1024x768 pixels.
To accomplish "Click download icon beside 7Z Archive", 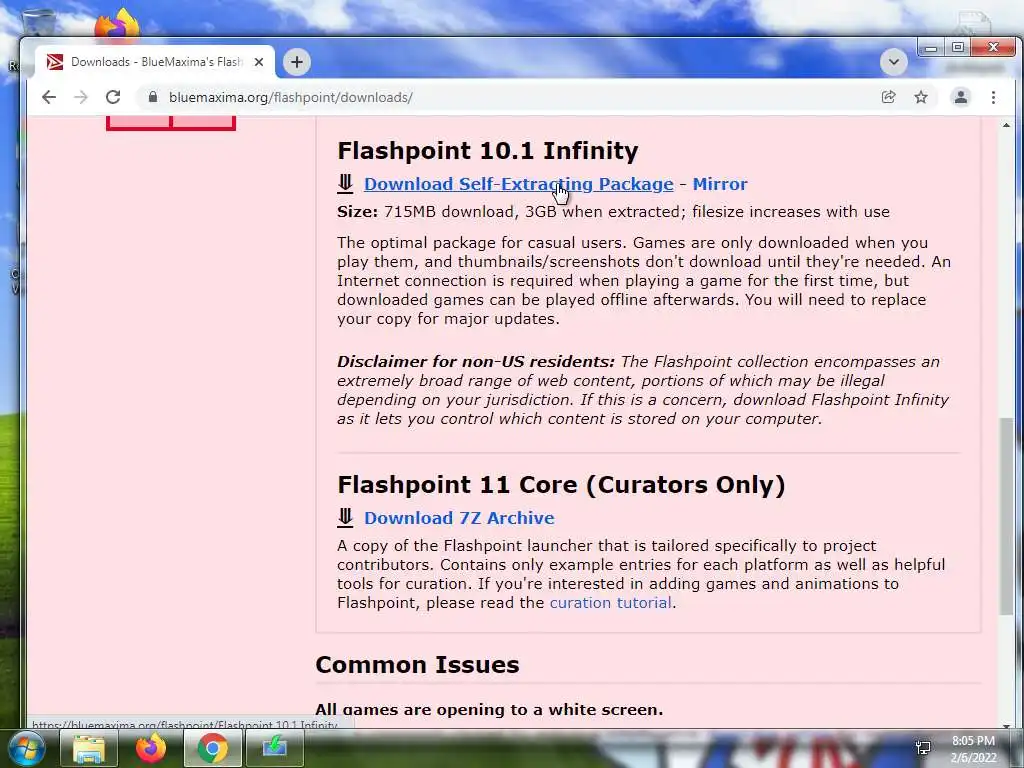I will (x=345, y=517).
